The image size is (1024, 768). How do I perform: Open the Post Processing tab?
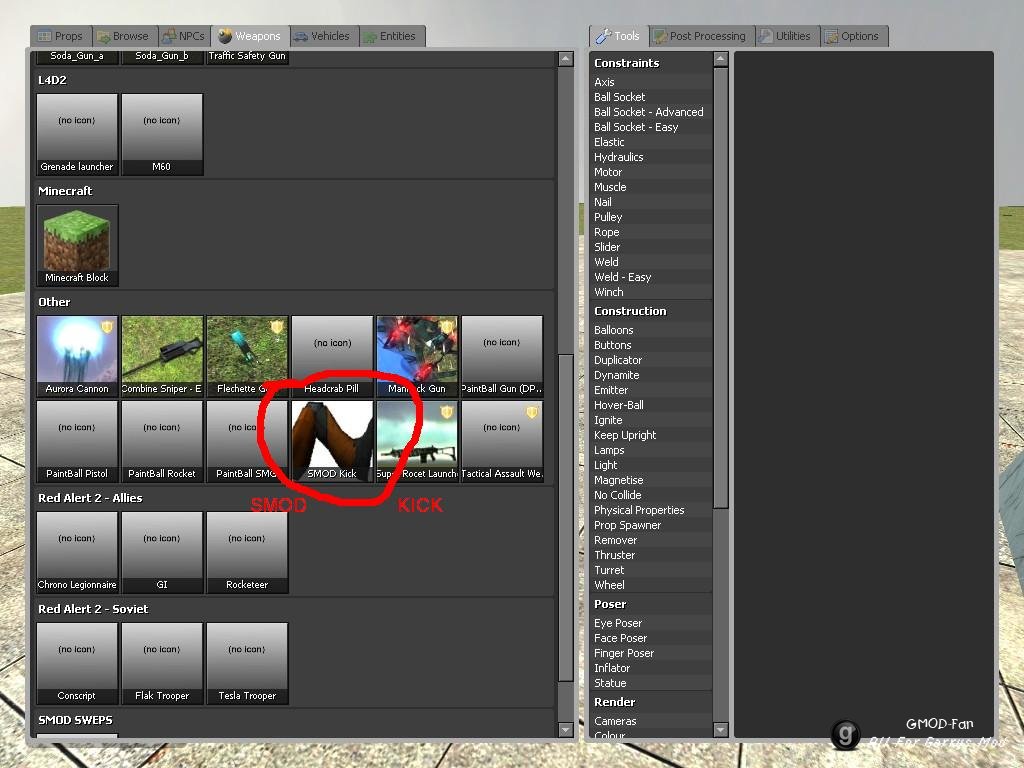pyautogui.click(x=701, y=36)
